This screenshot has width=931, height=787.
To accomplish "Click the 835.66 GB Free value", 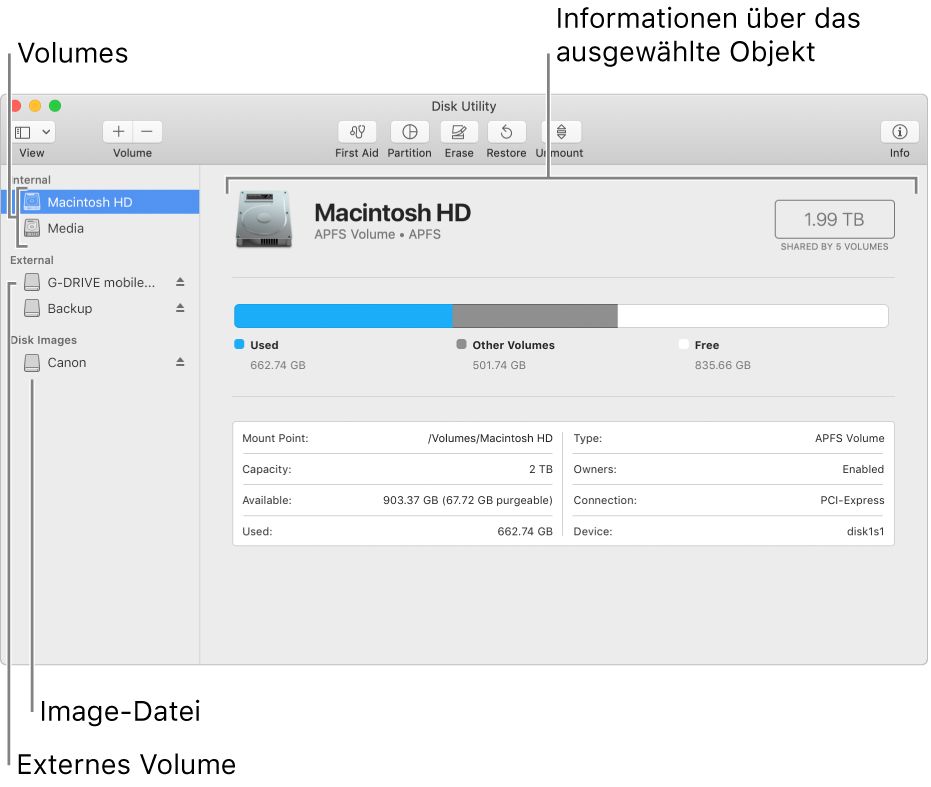I will [723, 365].
